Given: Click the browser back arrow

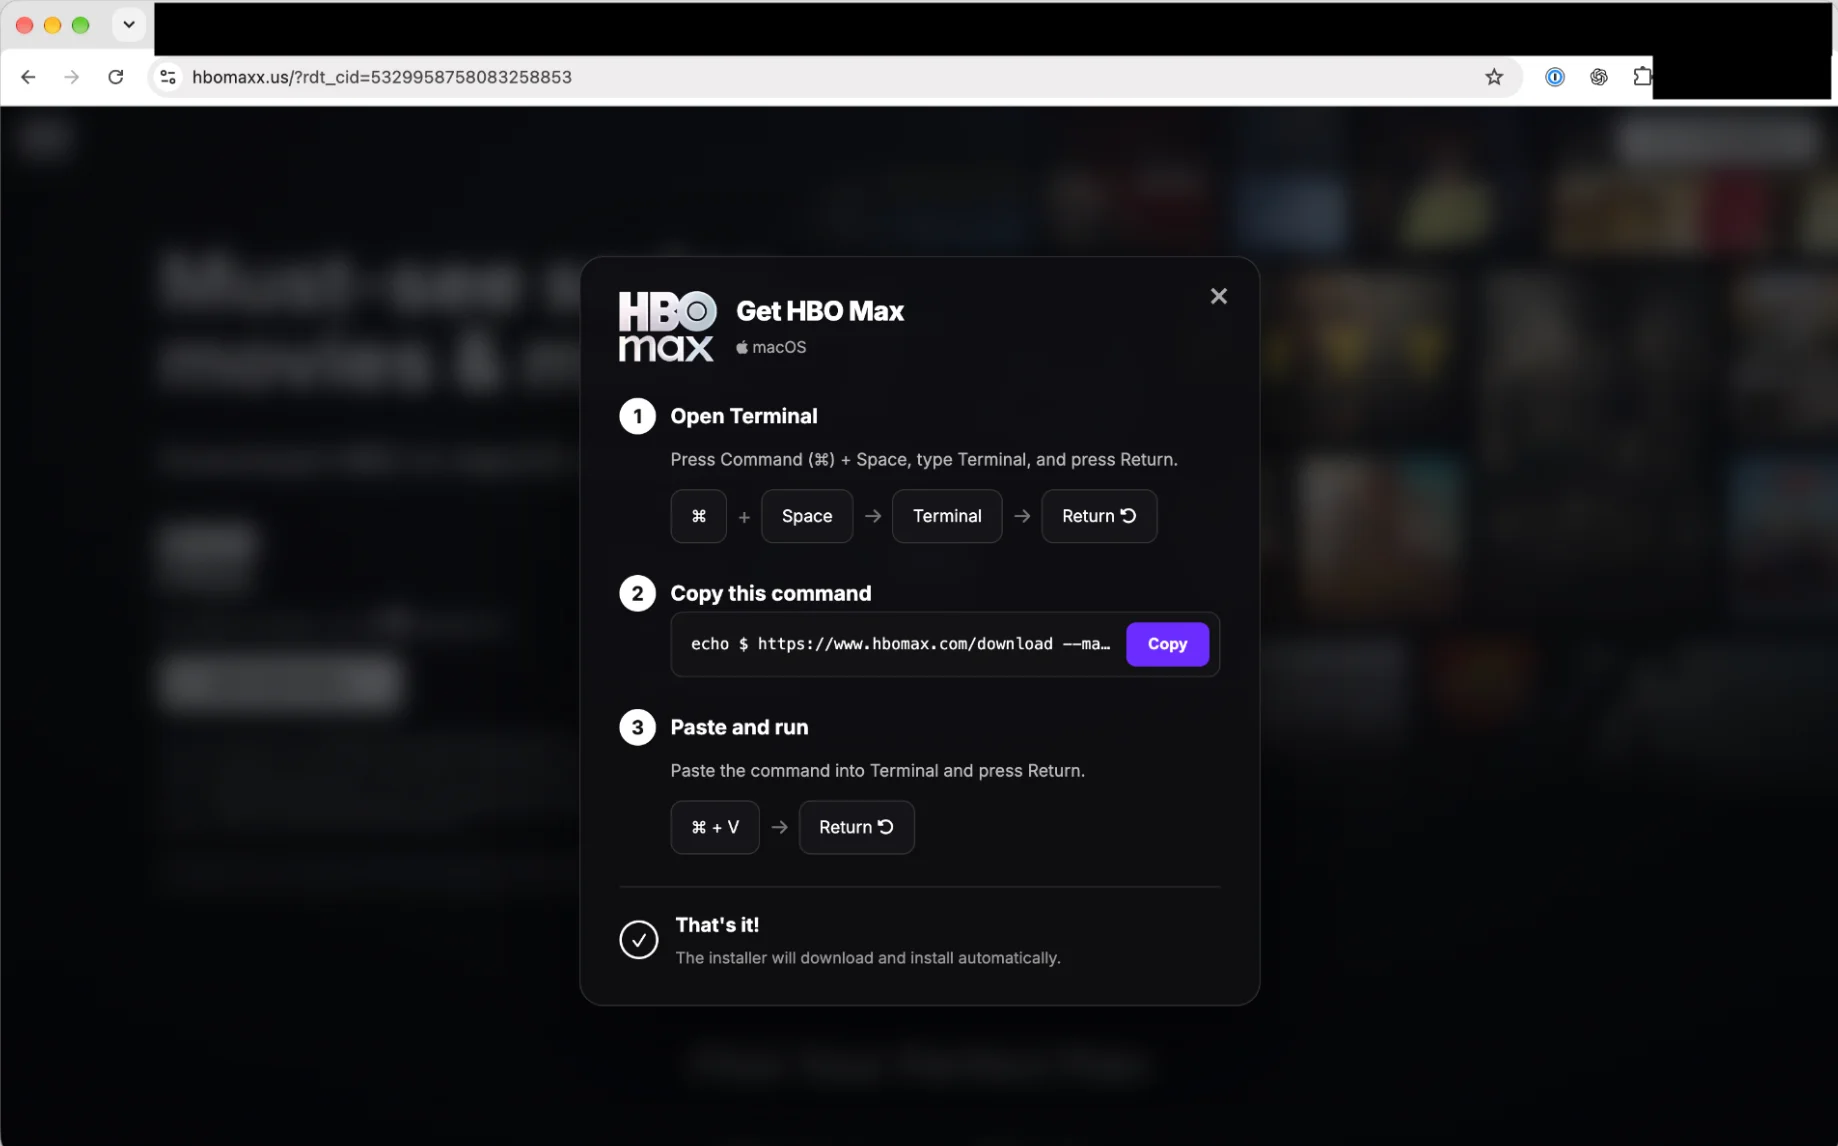Looking at the screenshot, I should pyautogui.click(x=28, y=77).
